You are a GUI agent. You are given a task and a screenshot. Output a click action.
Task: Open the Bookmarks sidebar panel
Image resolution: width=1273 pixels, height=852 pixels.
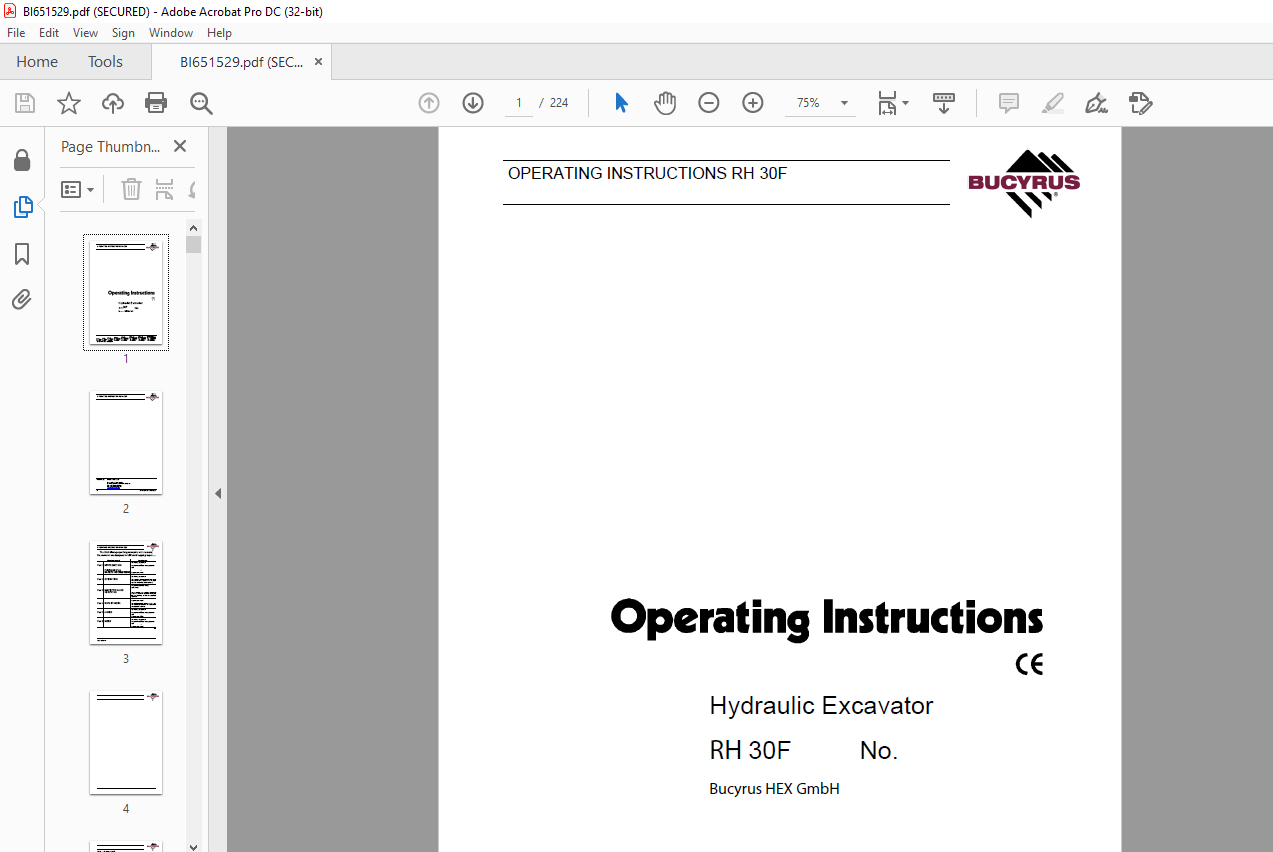coord(22,254)
